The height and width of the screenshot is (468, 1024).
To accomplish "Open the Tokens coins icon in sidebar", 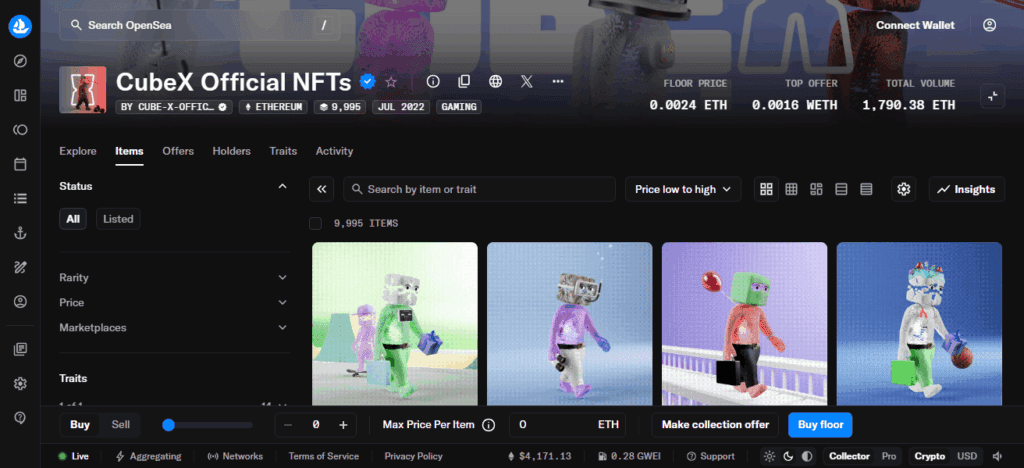I will (20, 130).
